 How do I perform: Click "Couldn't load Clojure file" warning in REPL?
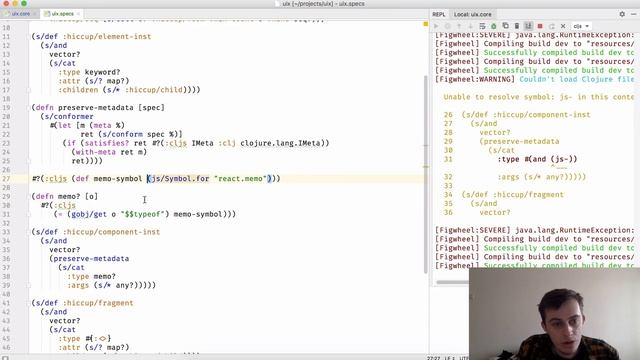click(577, 79)
